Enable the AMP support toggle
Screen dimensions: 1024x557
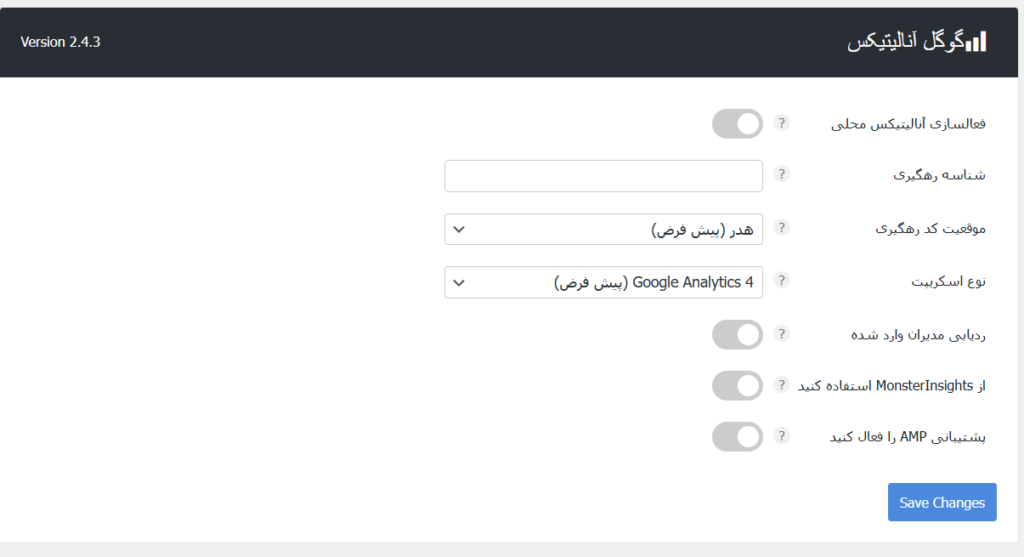[x=737, y=437]
